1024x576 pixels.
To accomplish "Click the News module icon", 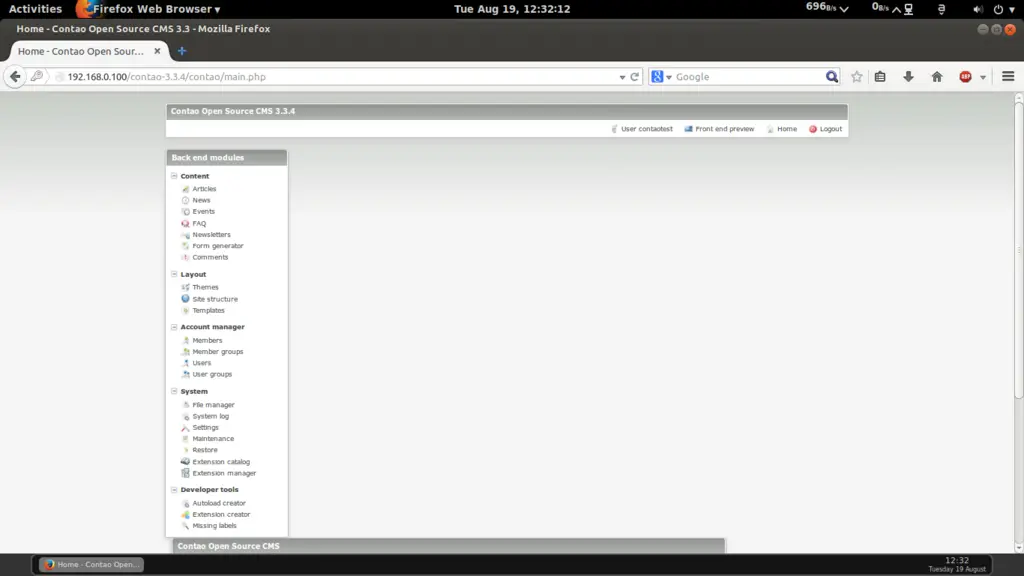I will click(x=185, y=200).
